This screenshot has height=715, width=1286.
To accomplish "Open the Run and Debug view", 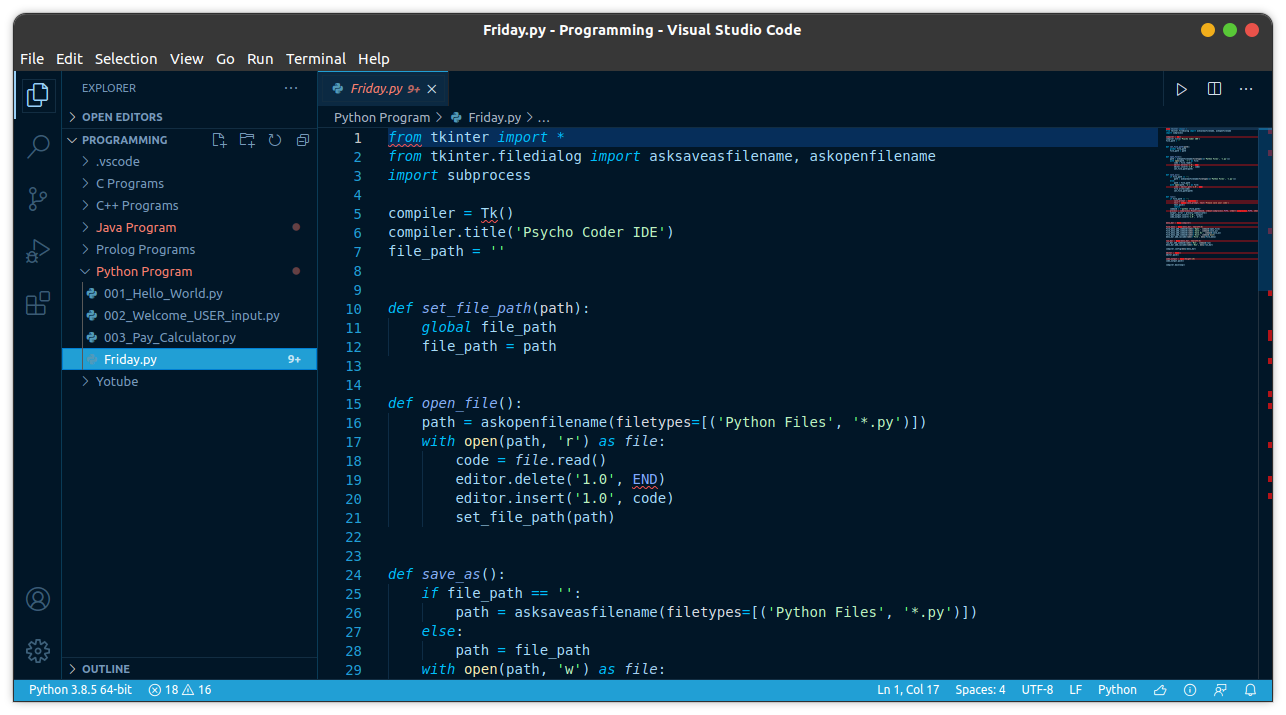I will pos(38,251).
